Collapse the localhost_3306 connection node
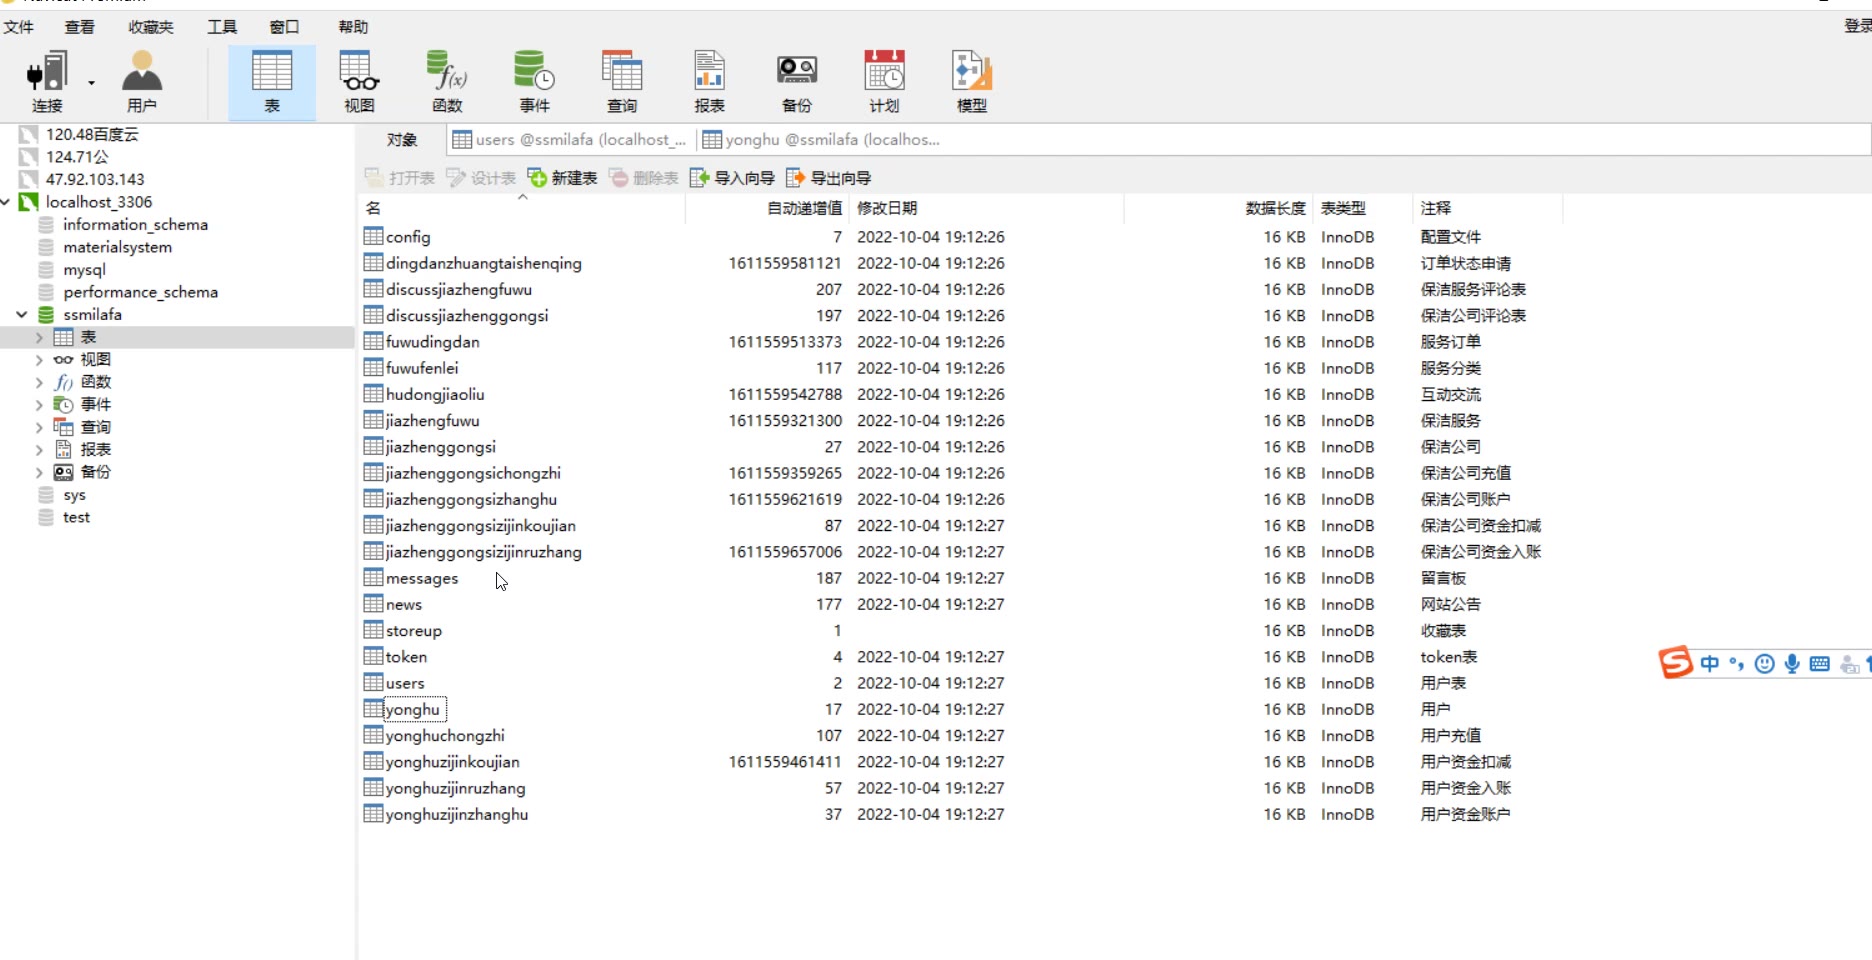The height and width of the screenshot is (960, 1872). [6, 202]
